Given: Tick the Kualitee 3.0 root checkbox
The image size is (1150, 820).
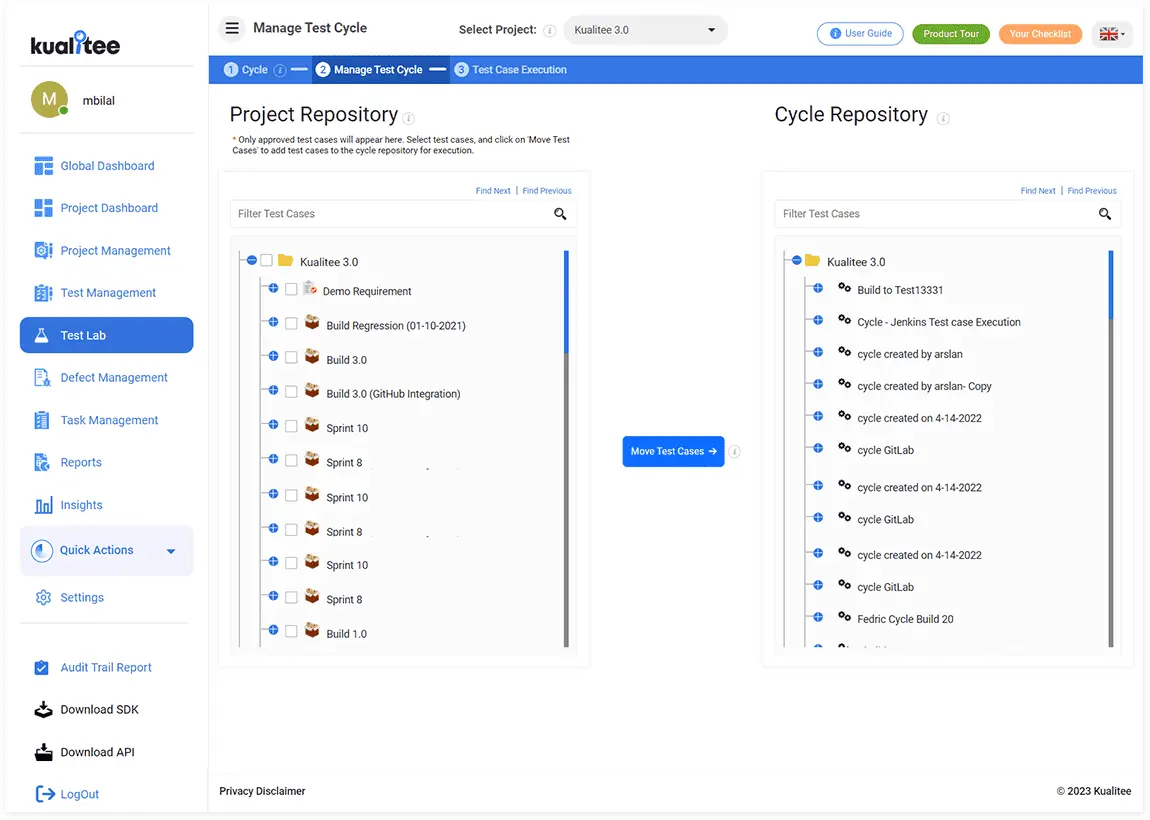Looking at the screenshot, I should pos(266,260).
